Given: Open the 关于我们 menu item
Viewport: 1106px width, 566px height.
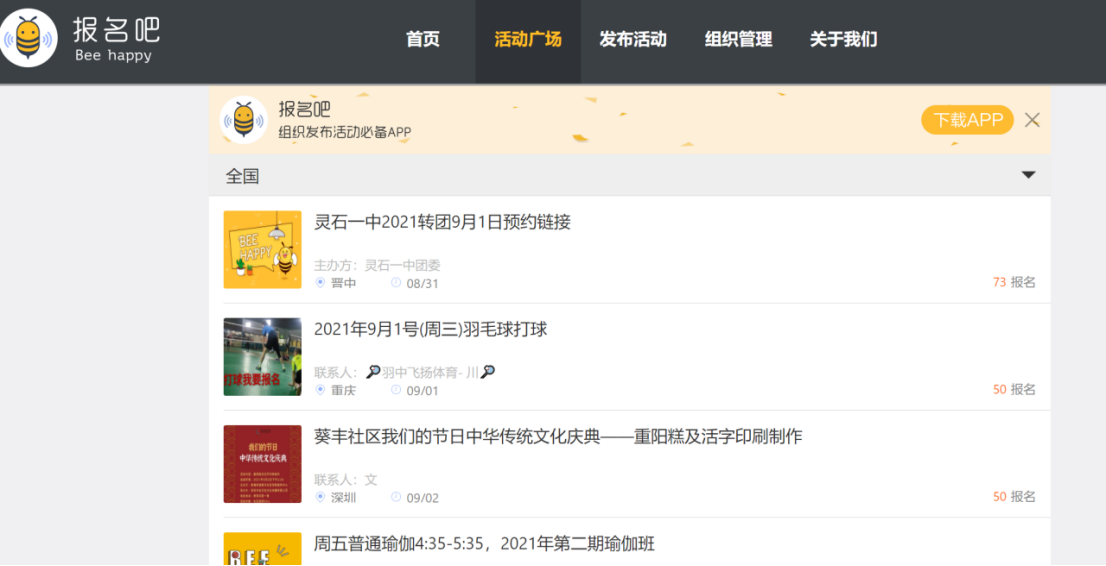Looking at the screenshot, I should (x=844, y=39).
